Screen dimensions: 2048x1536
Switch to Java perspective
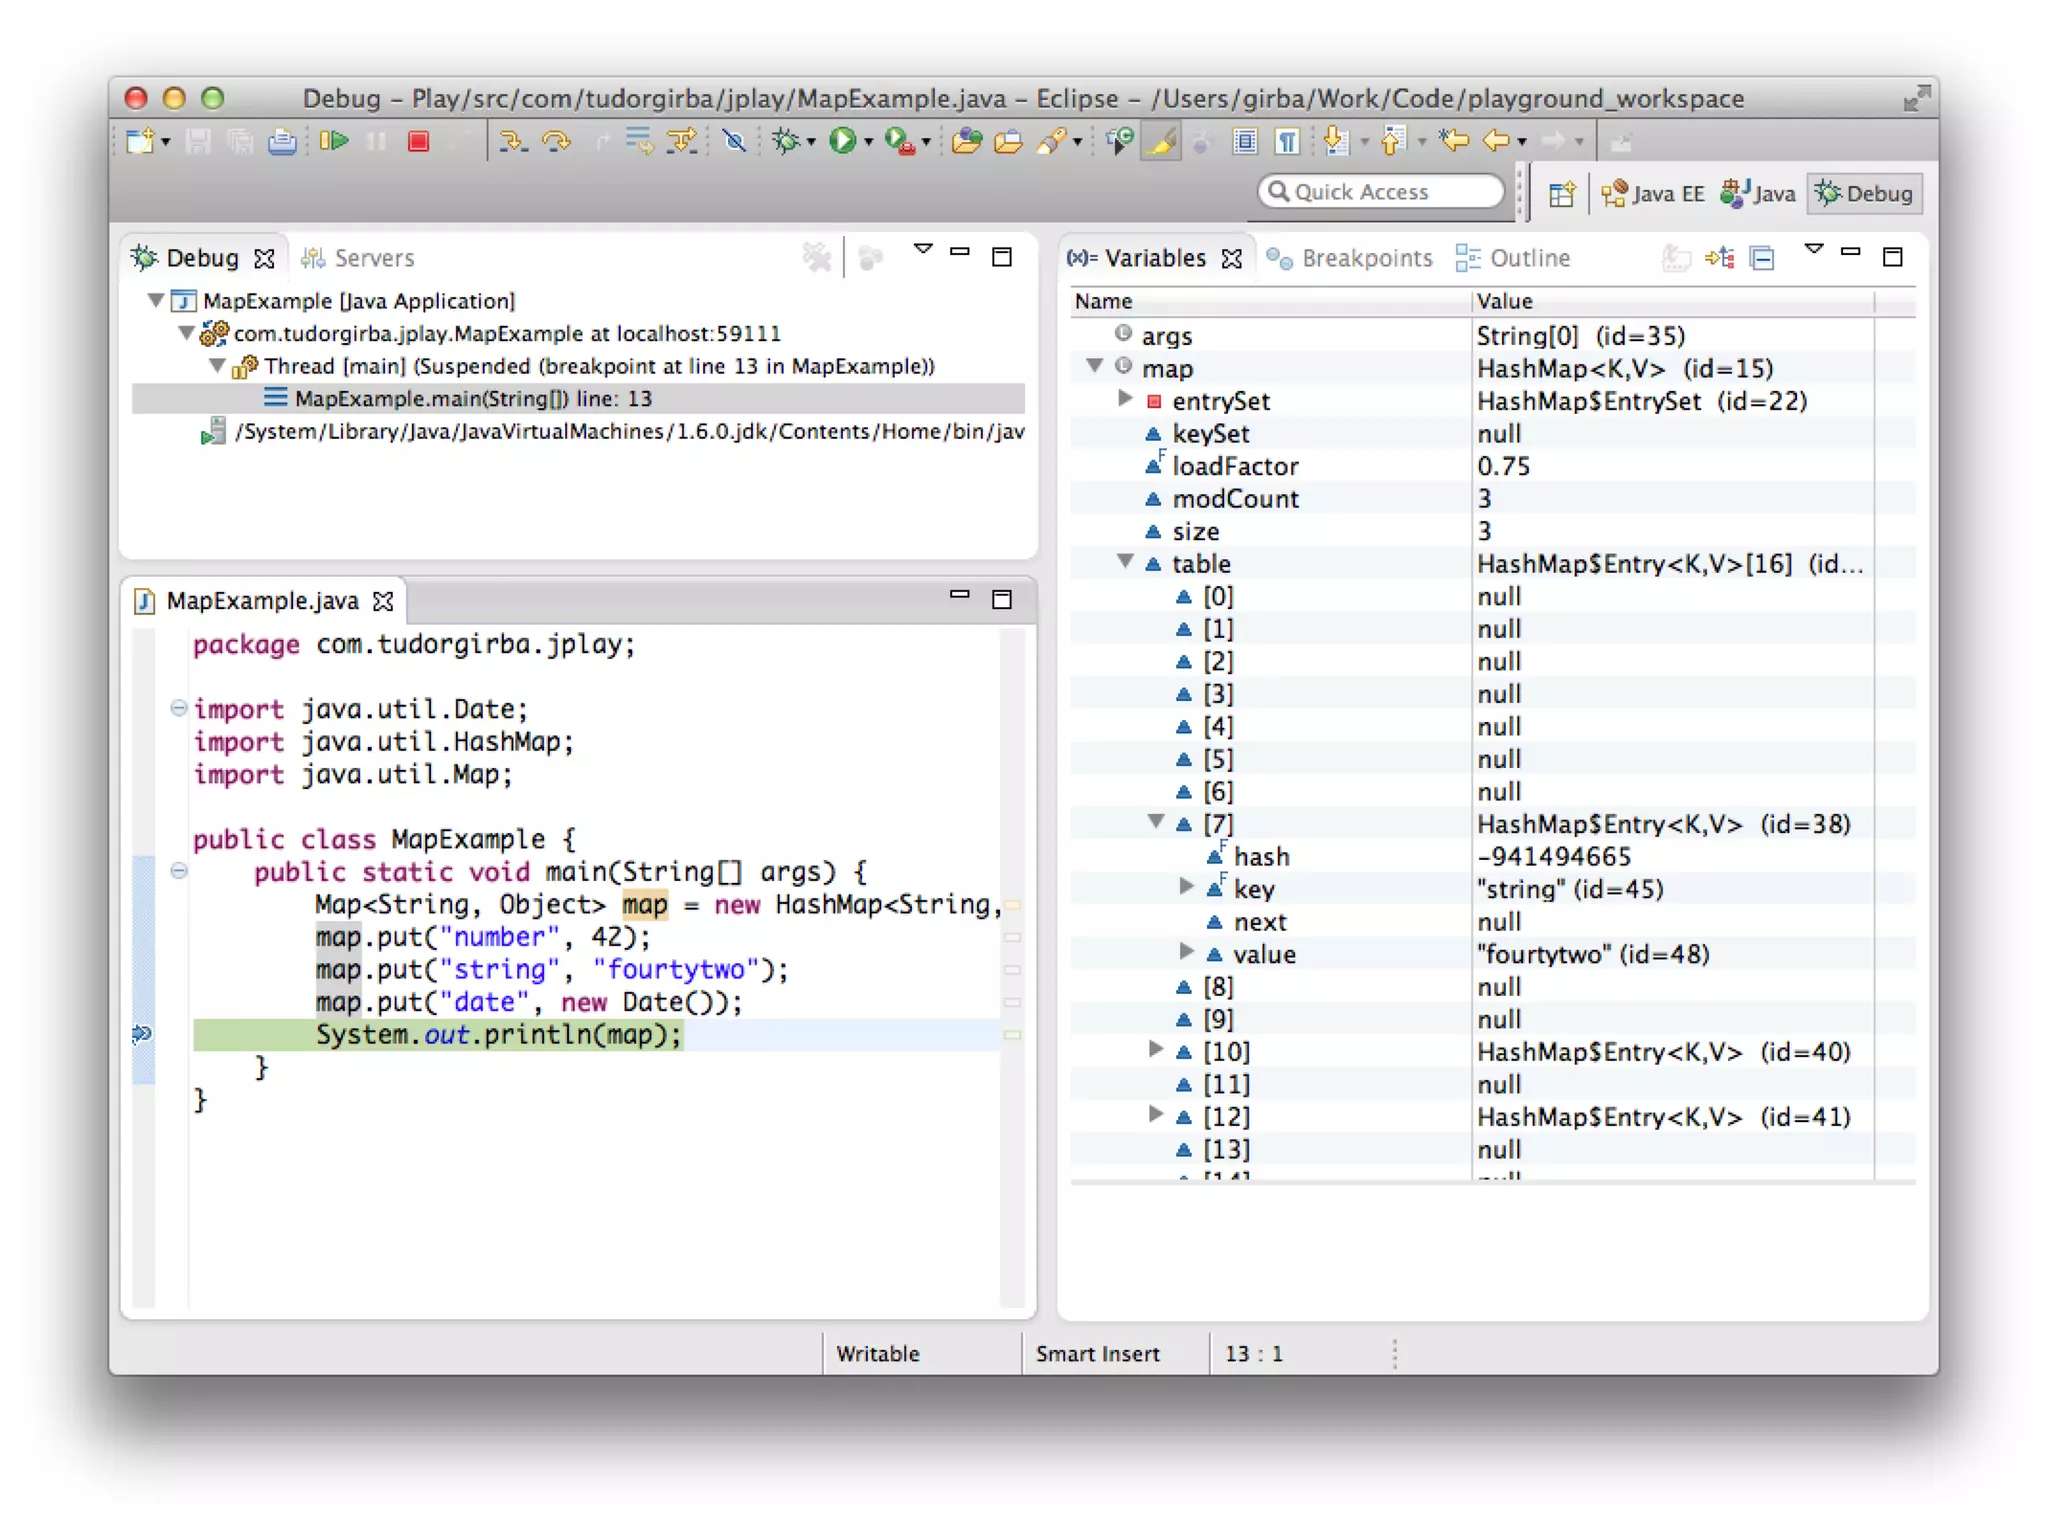click(1758, 193)
